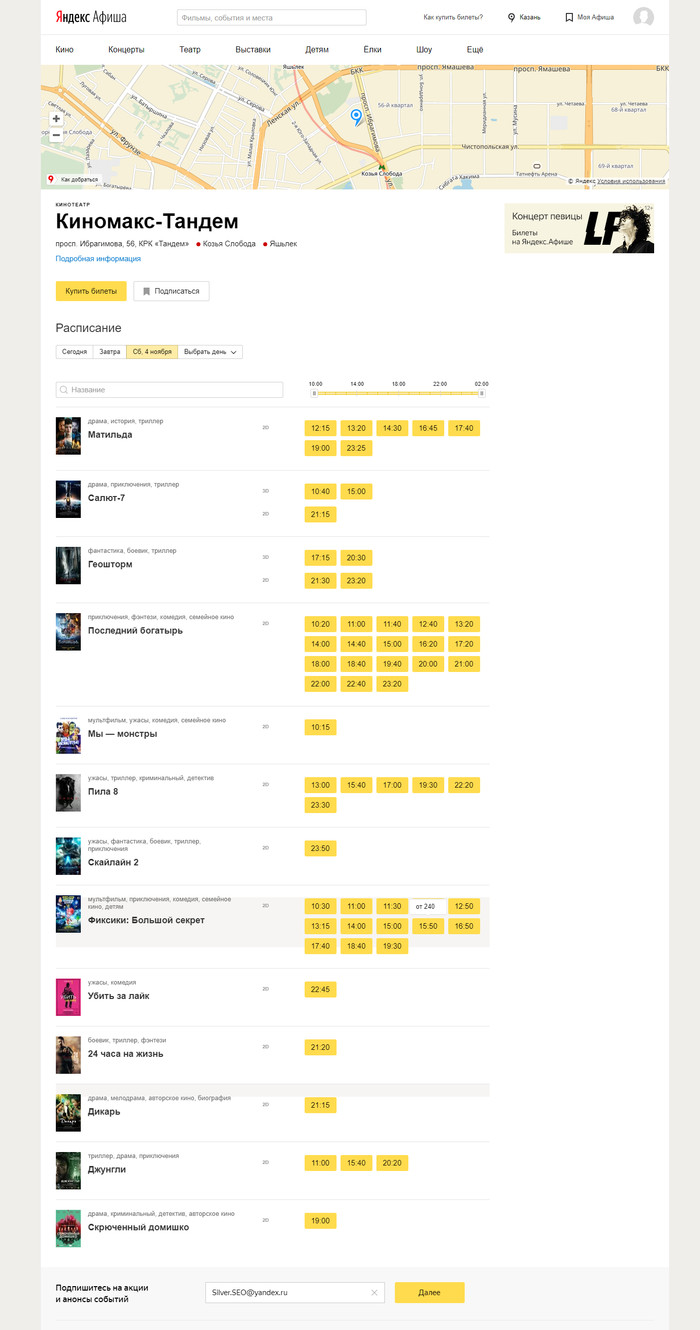Click the left handle of the time range slider
700x1330 pixels.
[313, 394]
